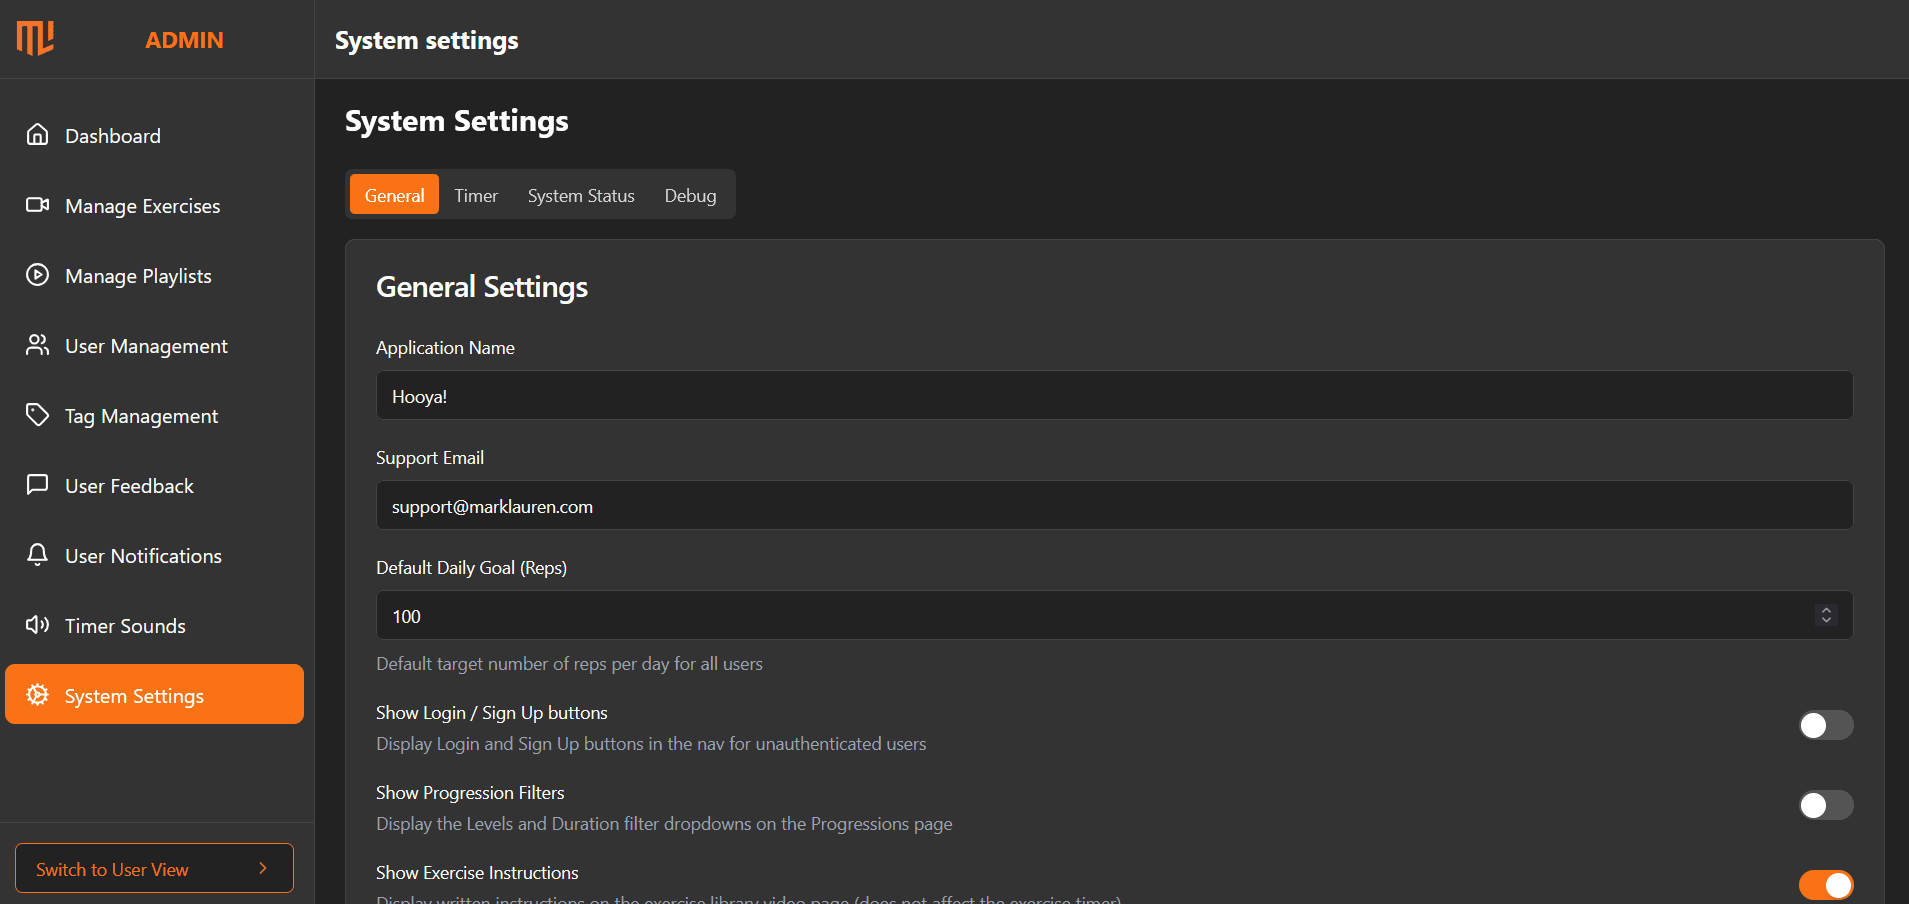Image resolution: width=1909 pixels, height=904 pixels.
Task: Click the Tag Management tag icon
Action: coord(37,415)
